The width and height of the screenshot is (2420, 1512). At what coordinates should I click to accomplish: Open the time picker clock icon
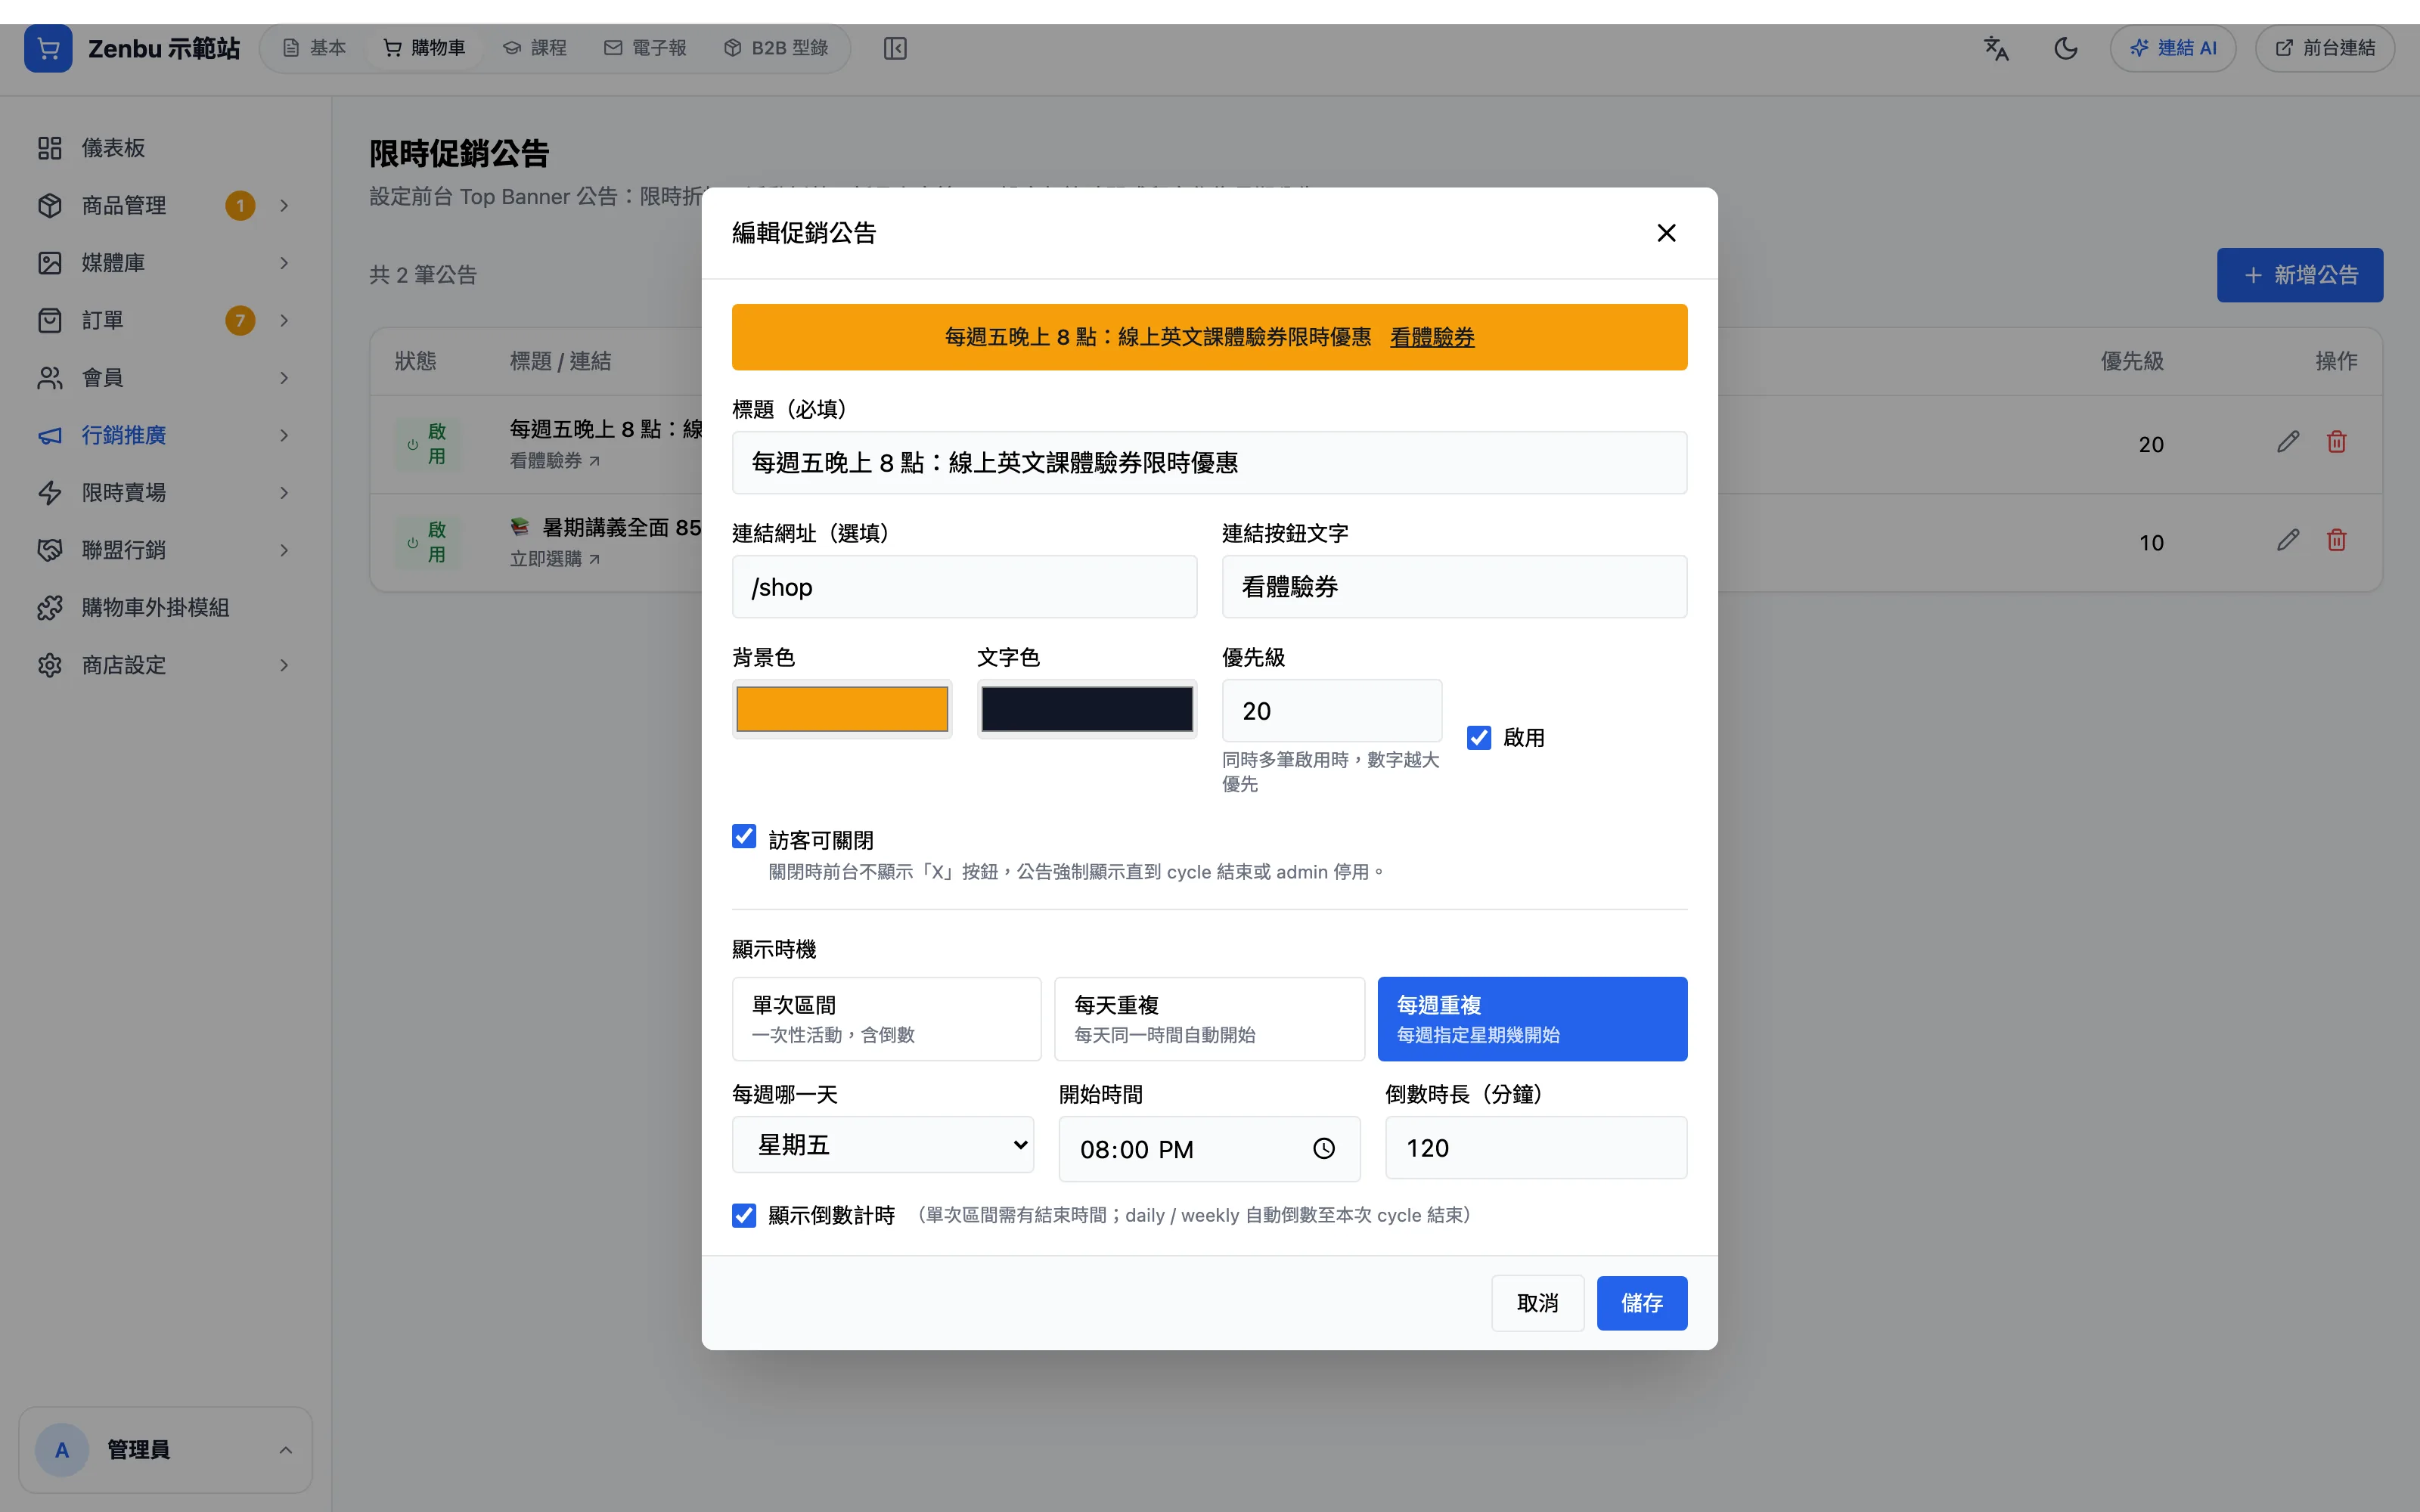pyautogui.click(x=1324, y=1148)
